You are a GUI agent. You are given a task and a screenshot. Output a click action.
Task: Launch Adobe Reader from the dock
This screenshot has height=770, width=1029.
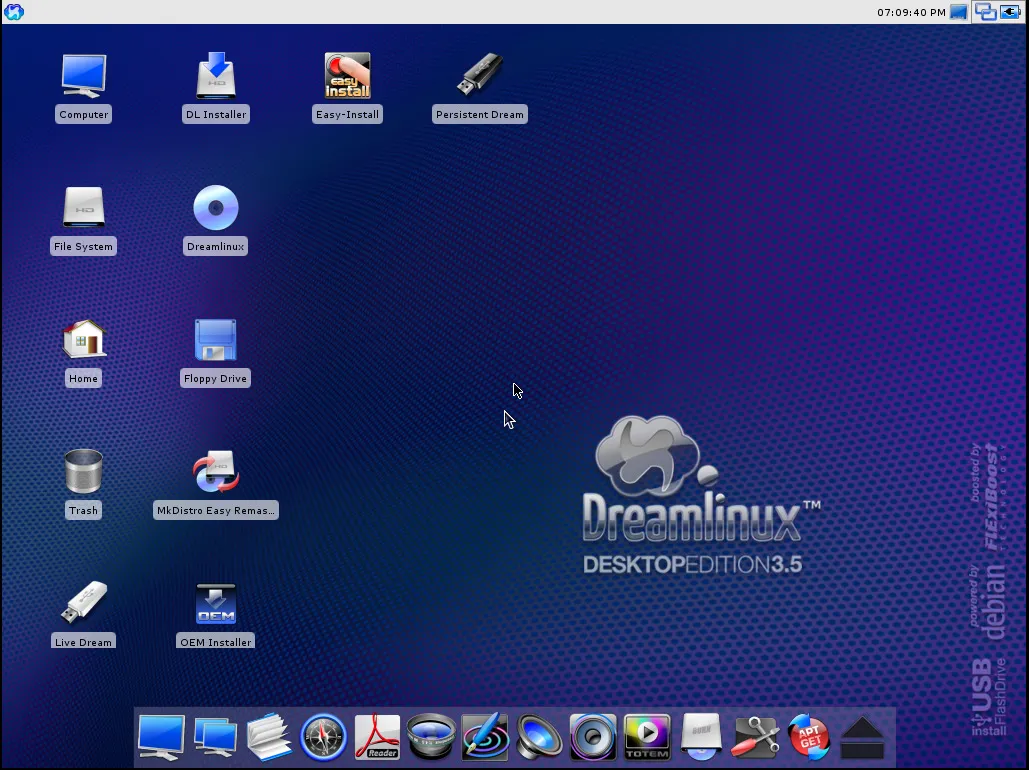377,737
